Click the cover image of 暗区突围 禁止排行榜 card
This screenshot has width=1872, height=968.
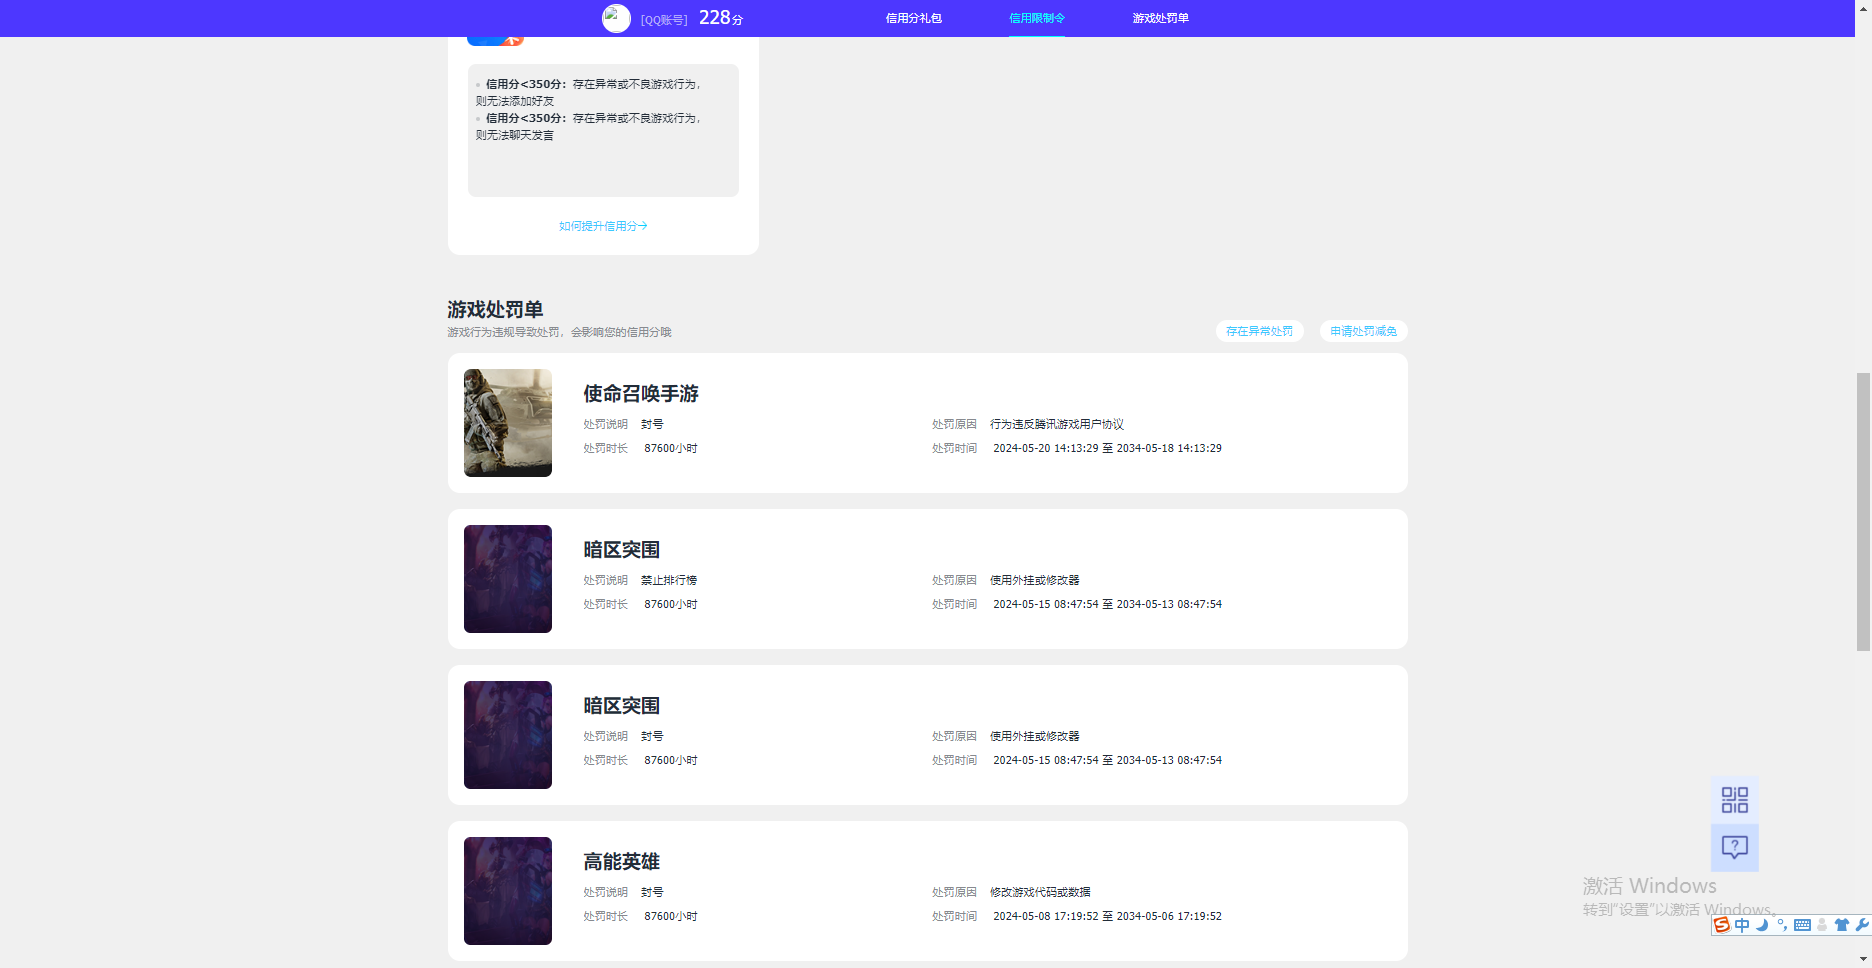click(x=508, y=579)
